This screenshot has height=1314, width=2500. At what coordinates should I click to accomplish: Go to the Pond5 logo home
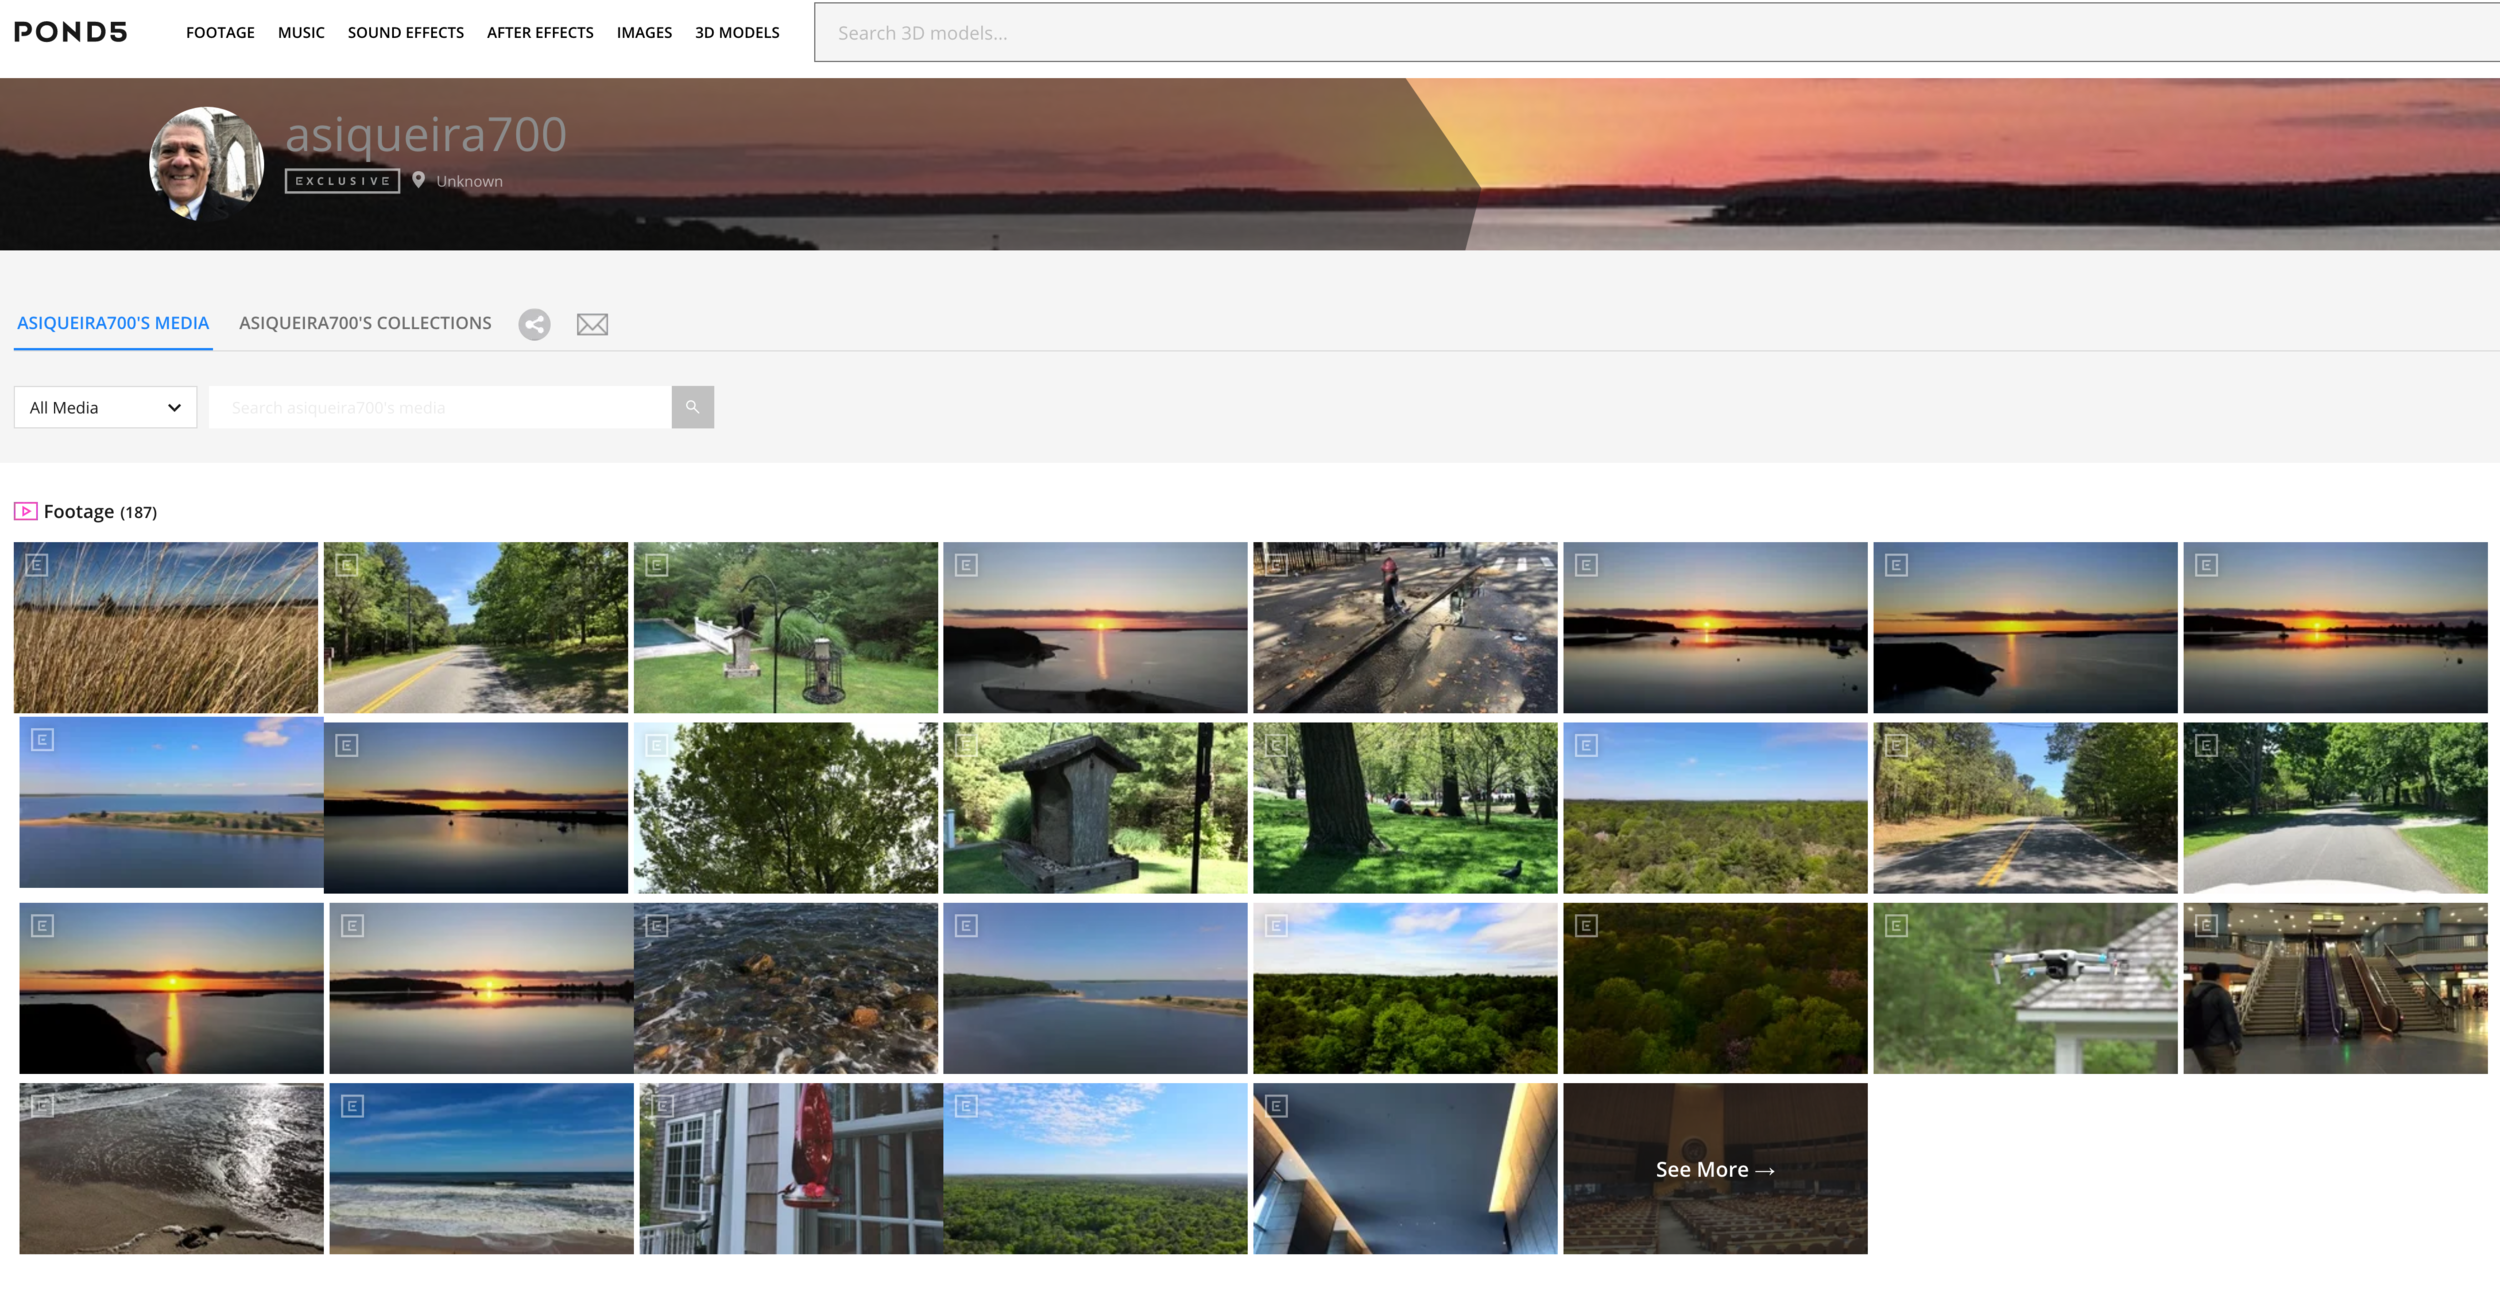pos(70,32)
